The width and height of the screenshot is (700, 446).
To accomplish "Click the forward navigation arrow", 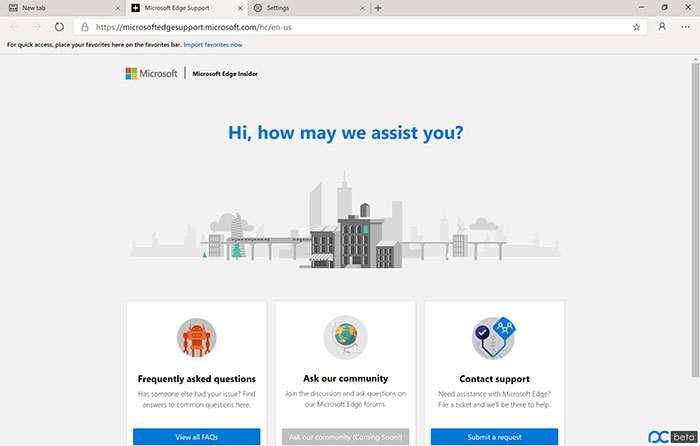I will (37, 27).
